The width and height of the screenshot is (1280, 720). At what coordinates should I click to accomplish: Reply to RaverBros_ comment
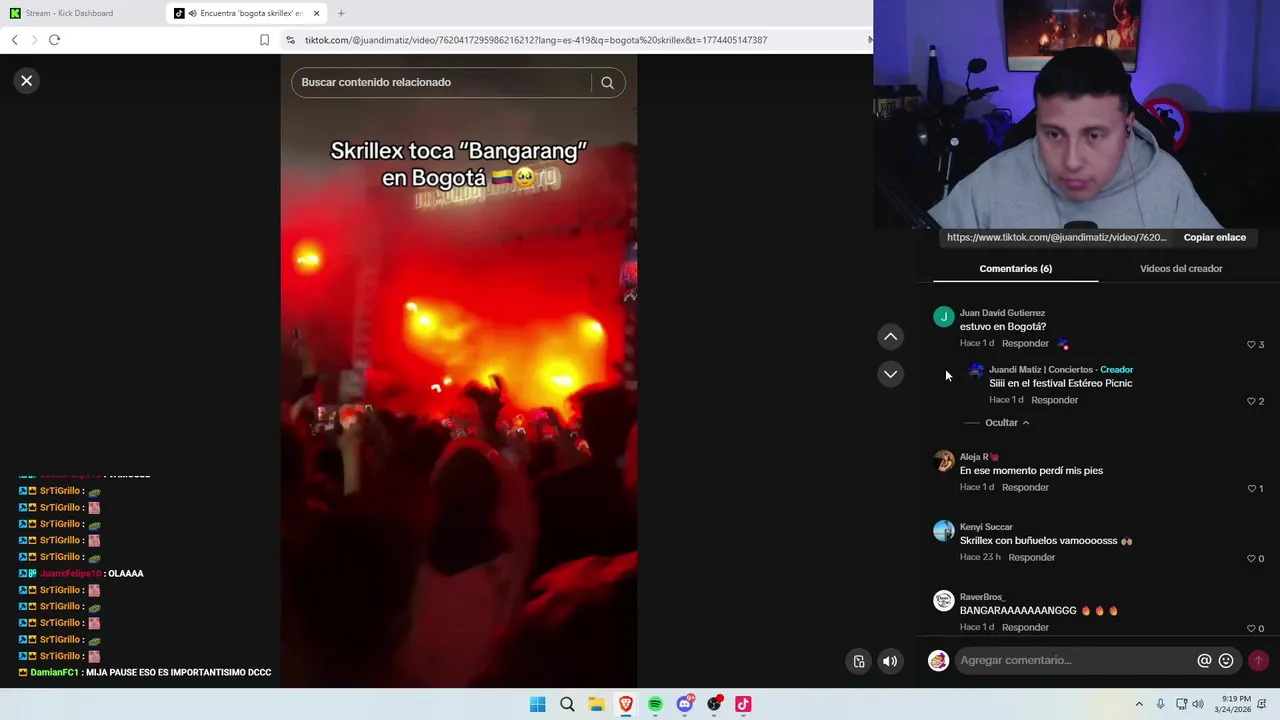(1025, 627)
